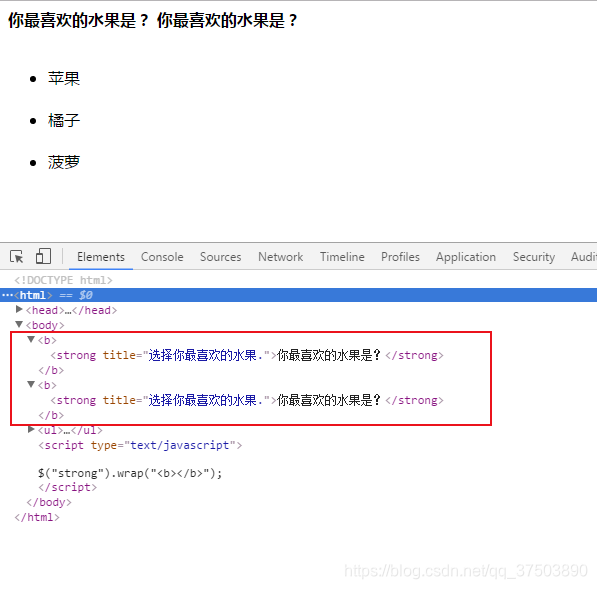Click the first bold 你最喜欢的水果是 heading
The width and height of the screenshot is (597, 589).
point(78,20)
